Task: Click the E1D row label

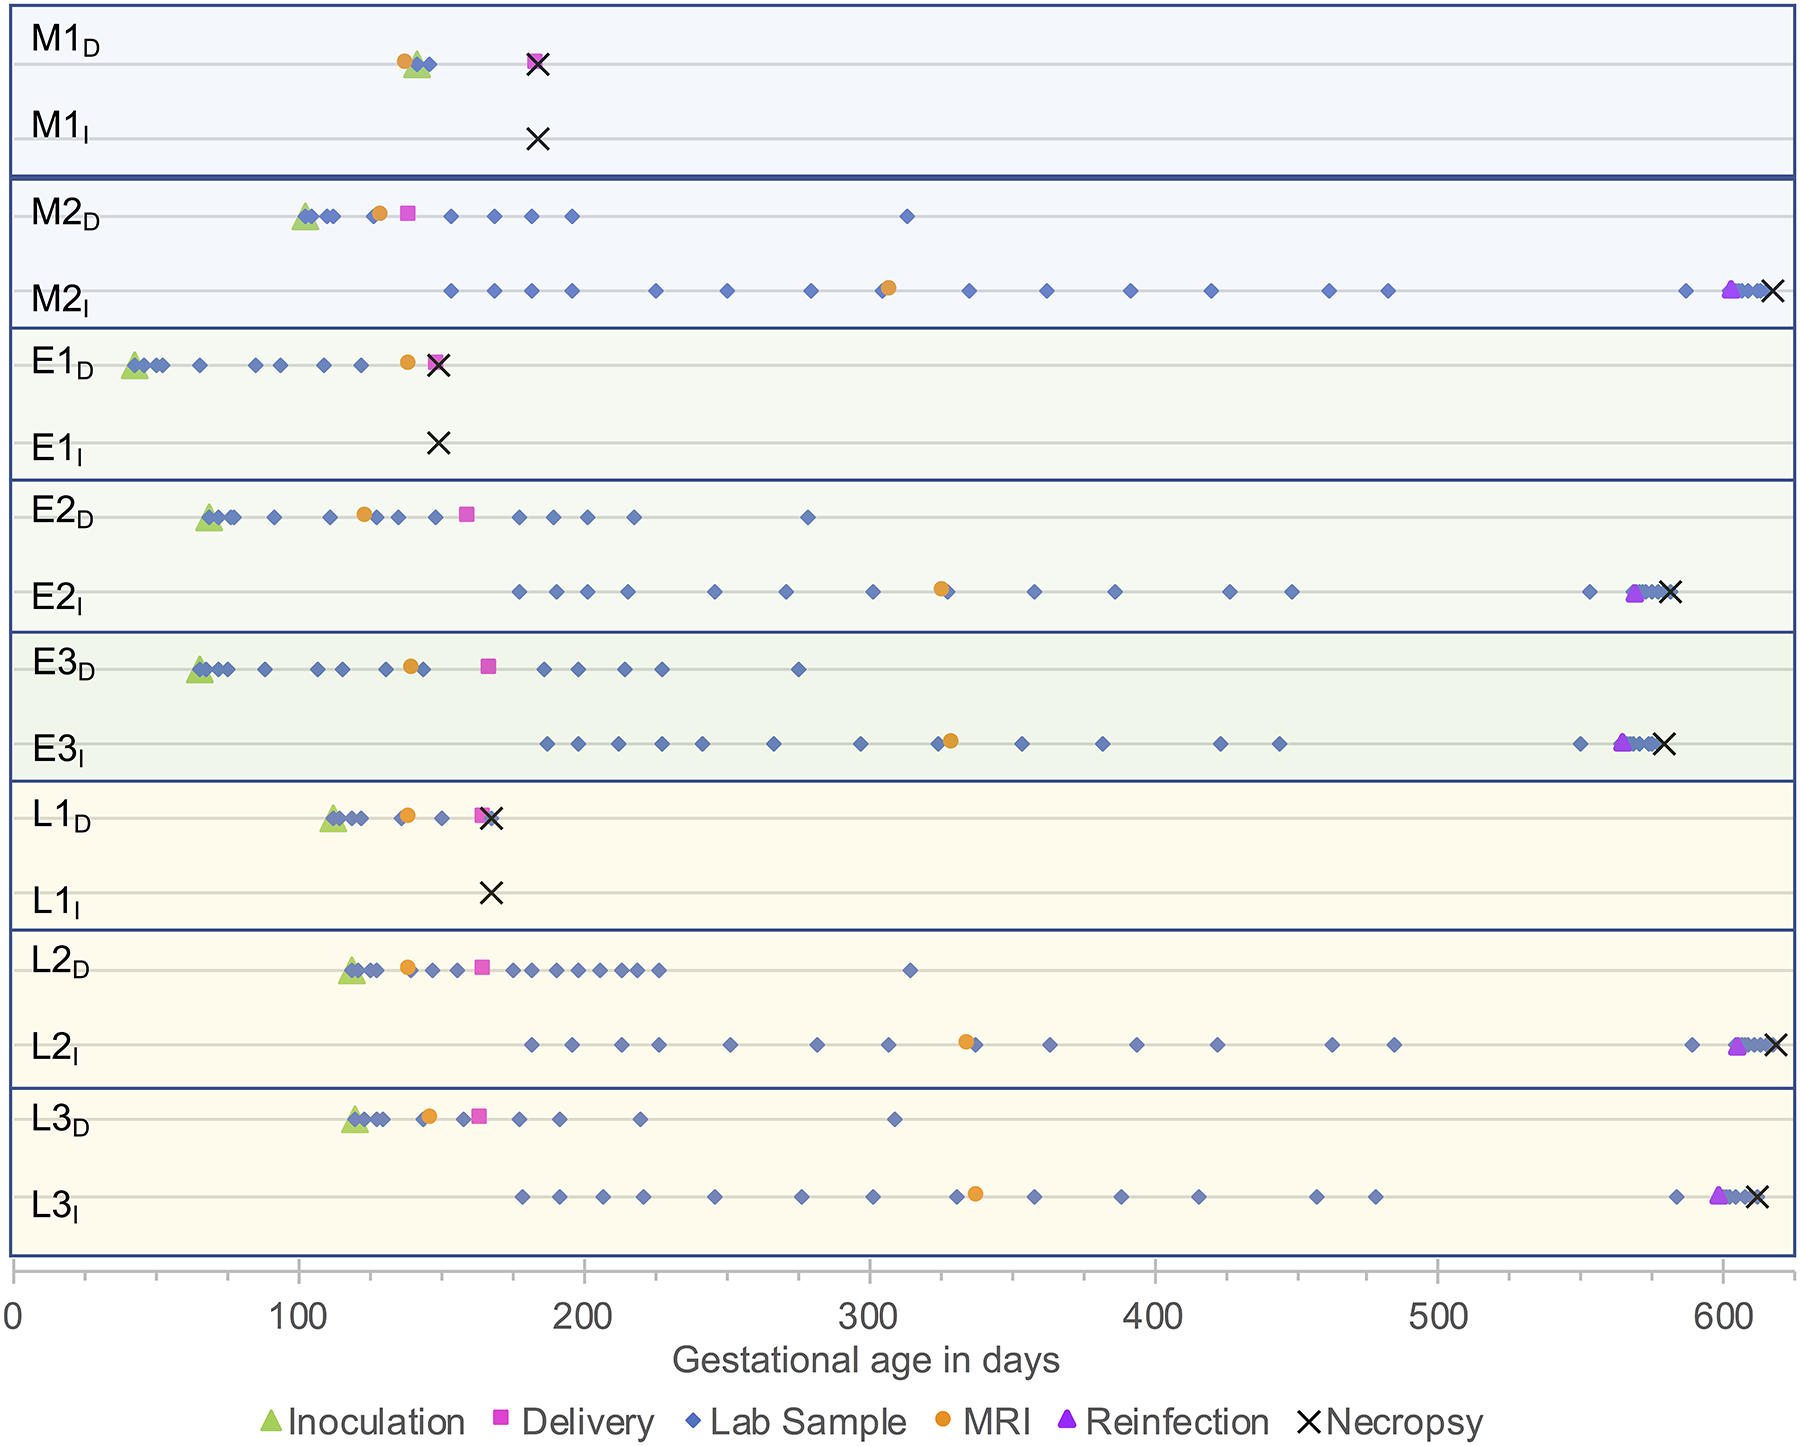Action: [x=63, y=364]
